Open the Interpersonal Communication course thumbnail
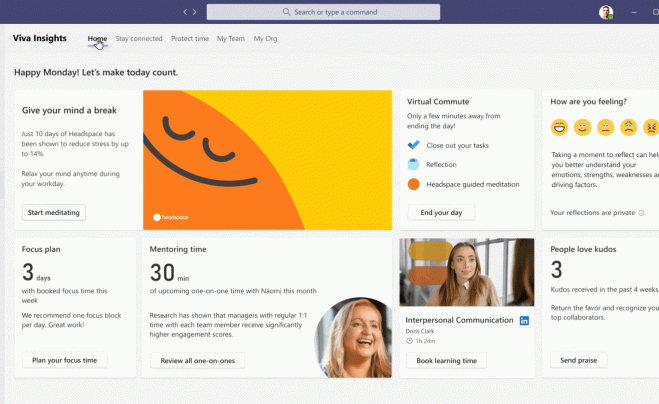This screenshot has width=659, height=404. (x=467, y=272)
